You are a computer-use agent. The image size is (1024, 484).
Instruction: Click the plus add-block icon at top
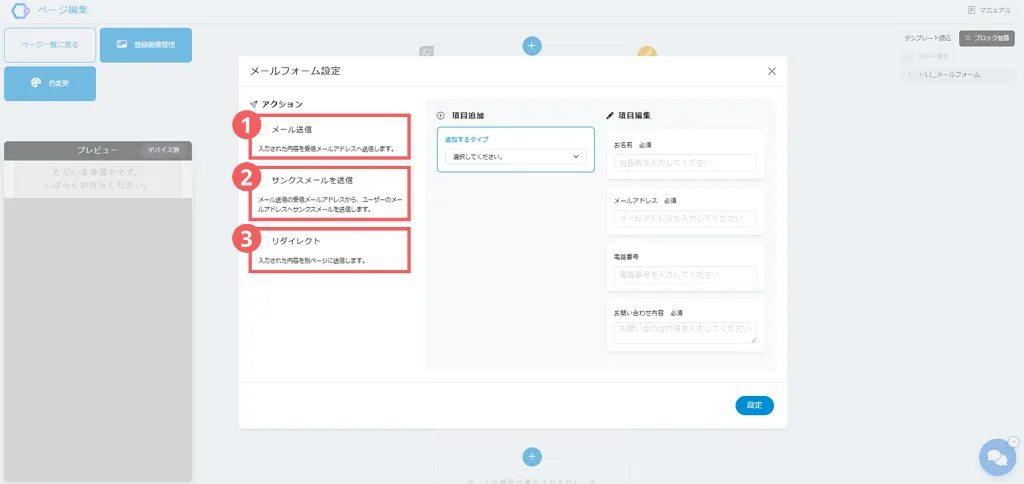pyautogui.click(x=532, y=45)
